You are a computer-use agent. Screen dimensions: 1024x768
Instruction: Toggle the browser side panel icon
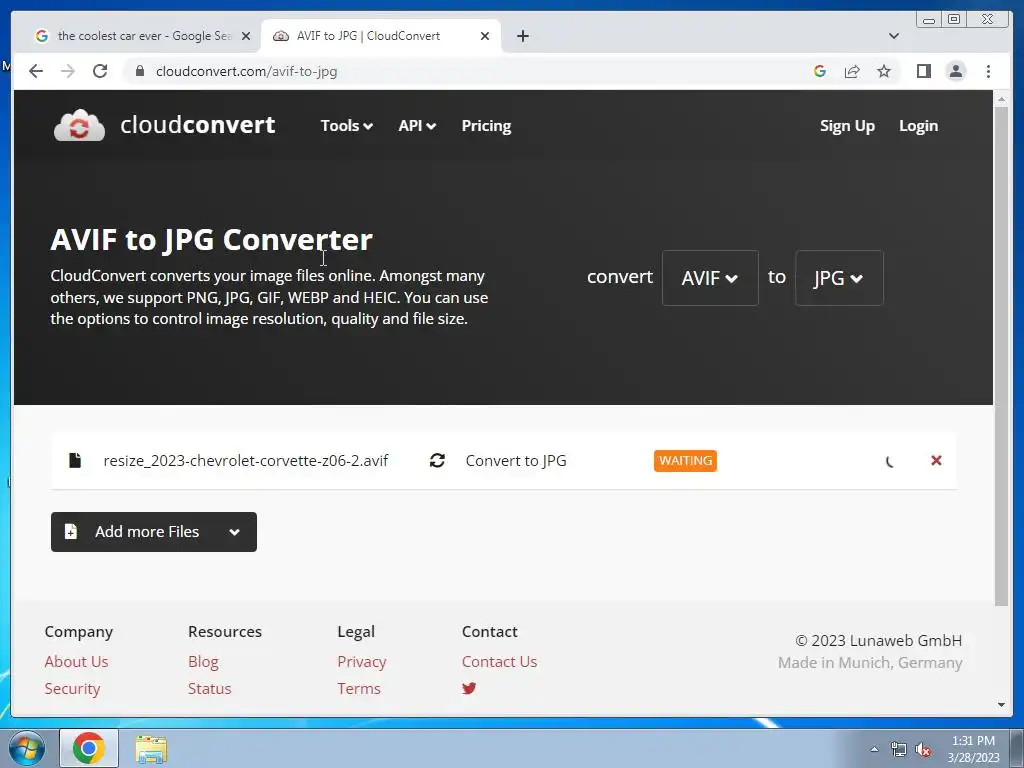coord(923,71)
